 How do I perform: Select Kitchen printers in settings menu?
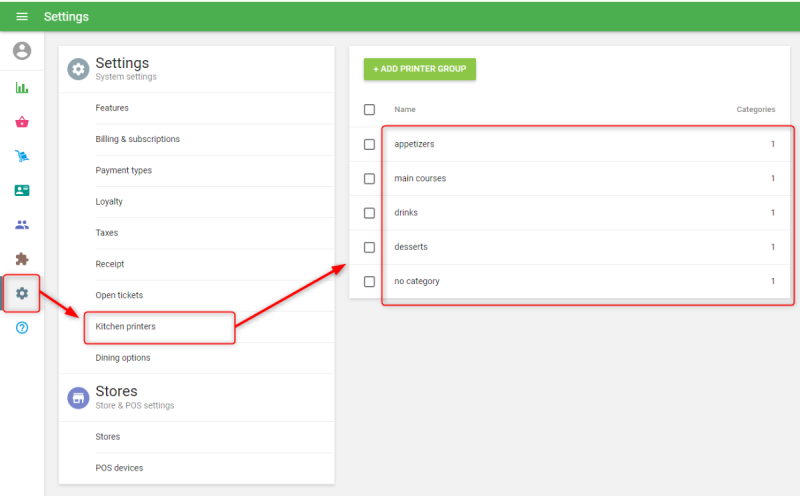coord(126,327)
